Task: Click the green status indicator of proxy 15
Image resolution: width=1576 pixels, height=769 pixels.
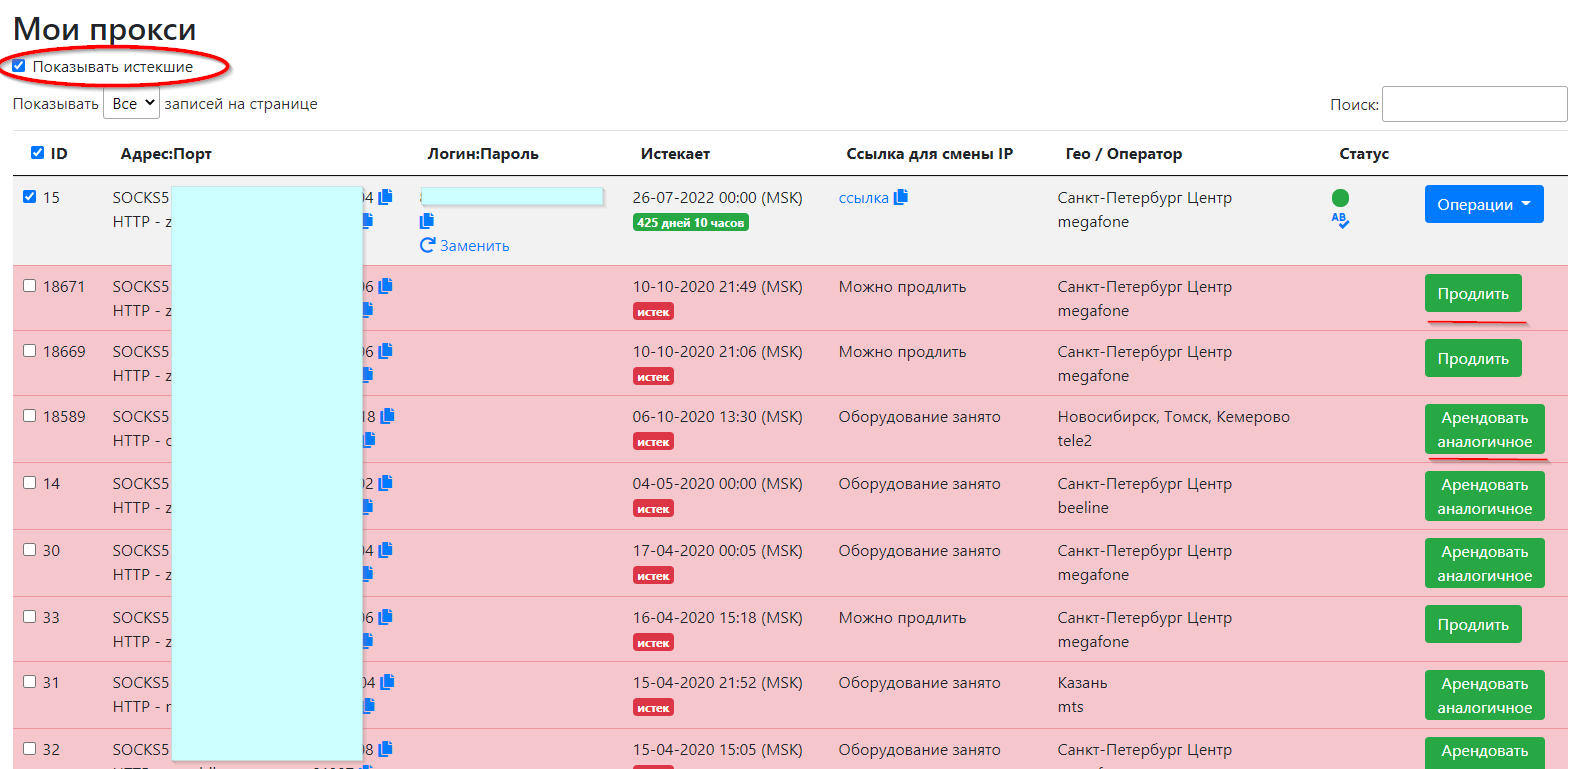Action: click(1340, 198)
